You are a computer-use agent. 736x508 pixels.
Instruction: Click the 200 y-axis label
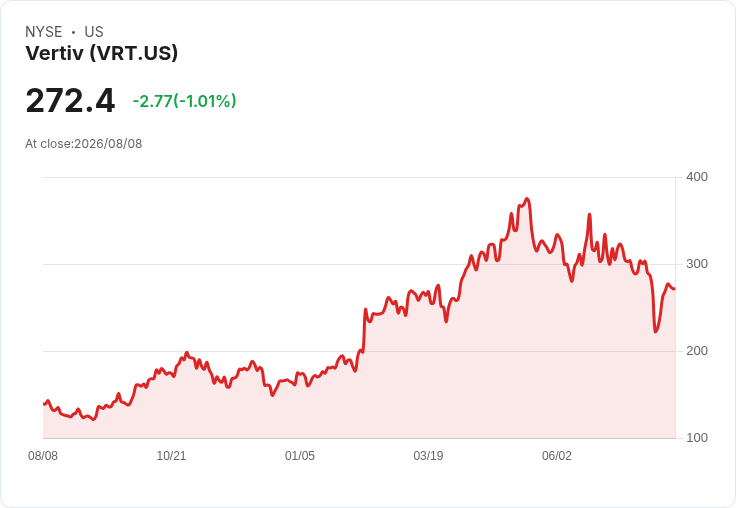(x=697, y=351)
